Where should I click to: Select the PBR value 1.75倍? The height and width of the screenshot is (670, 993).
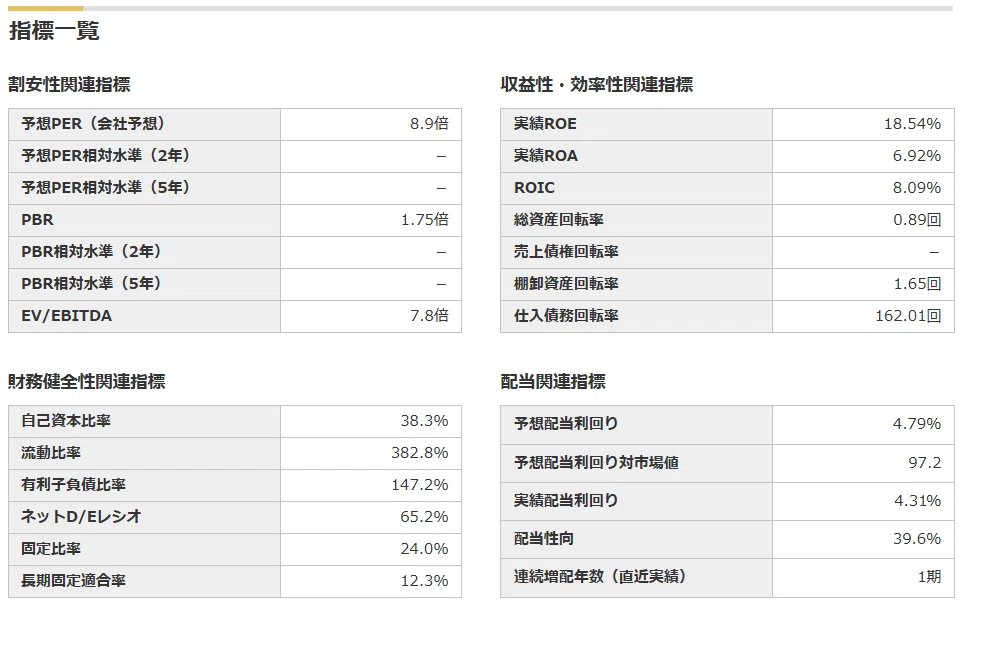coord(424,220)
